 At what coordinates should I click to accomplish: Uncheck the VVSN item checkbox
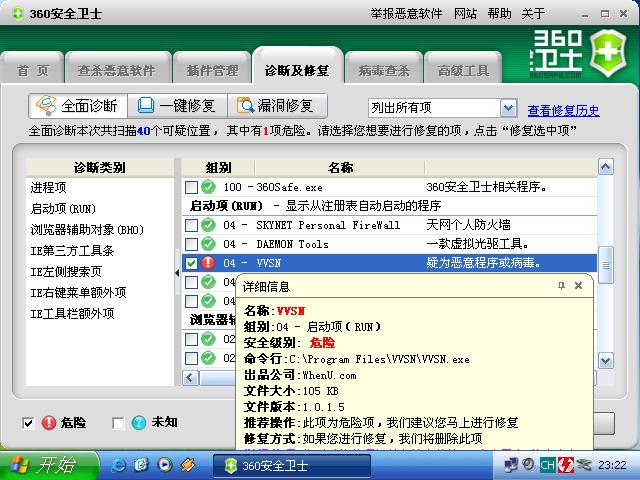pos(191,263)
